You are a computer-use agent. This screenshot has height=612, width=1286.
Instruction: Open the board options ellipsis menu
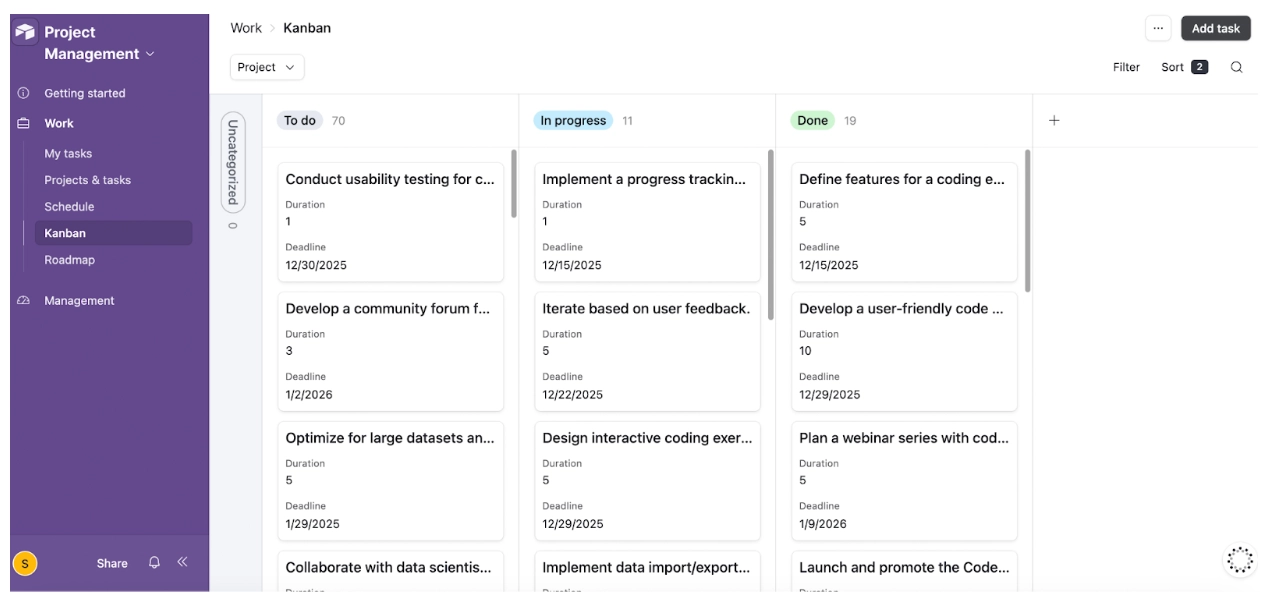[1158, 28]
